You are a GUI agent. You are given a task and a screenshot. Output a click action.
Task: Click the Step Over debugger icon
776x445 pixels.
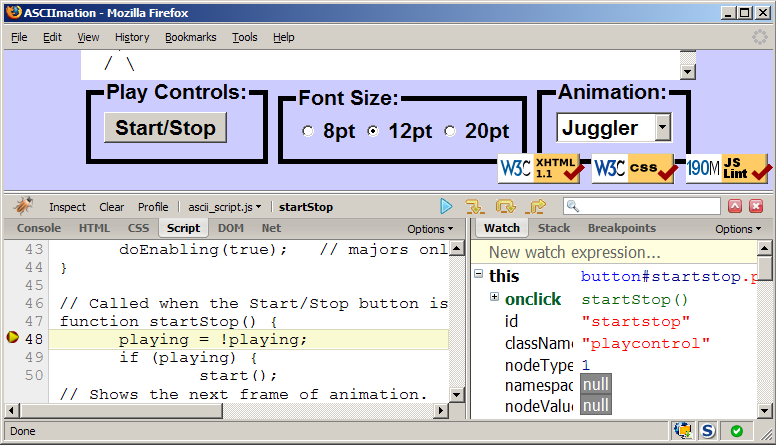(x=506, y=207)
